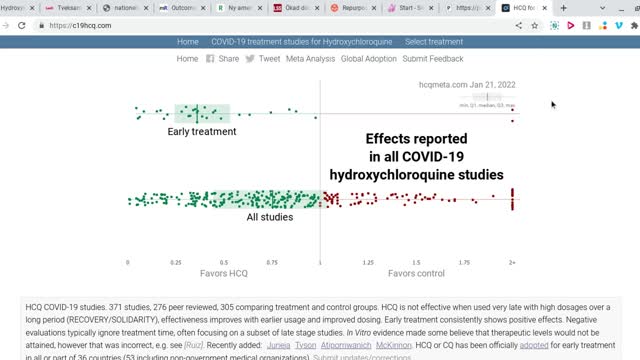Screen dimensions: 640x360
Task: Open the McKinnon study link
Action: [x=393, y=345]
